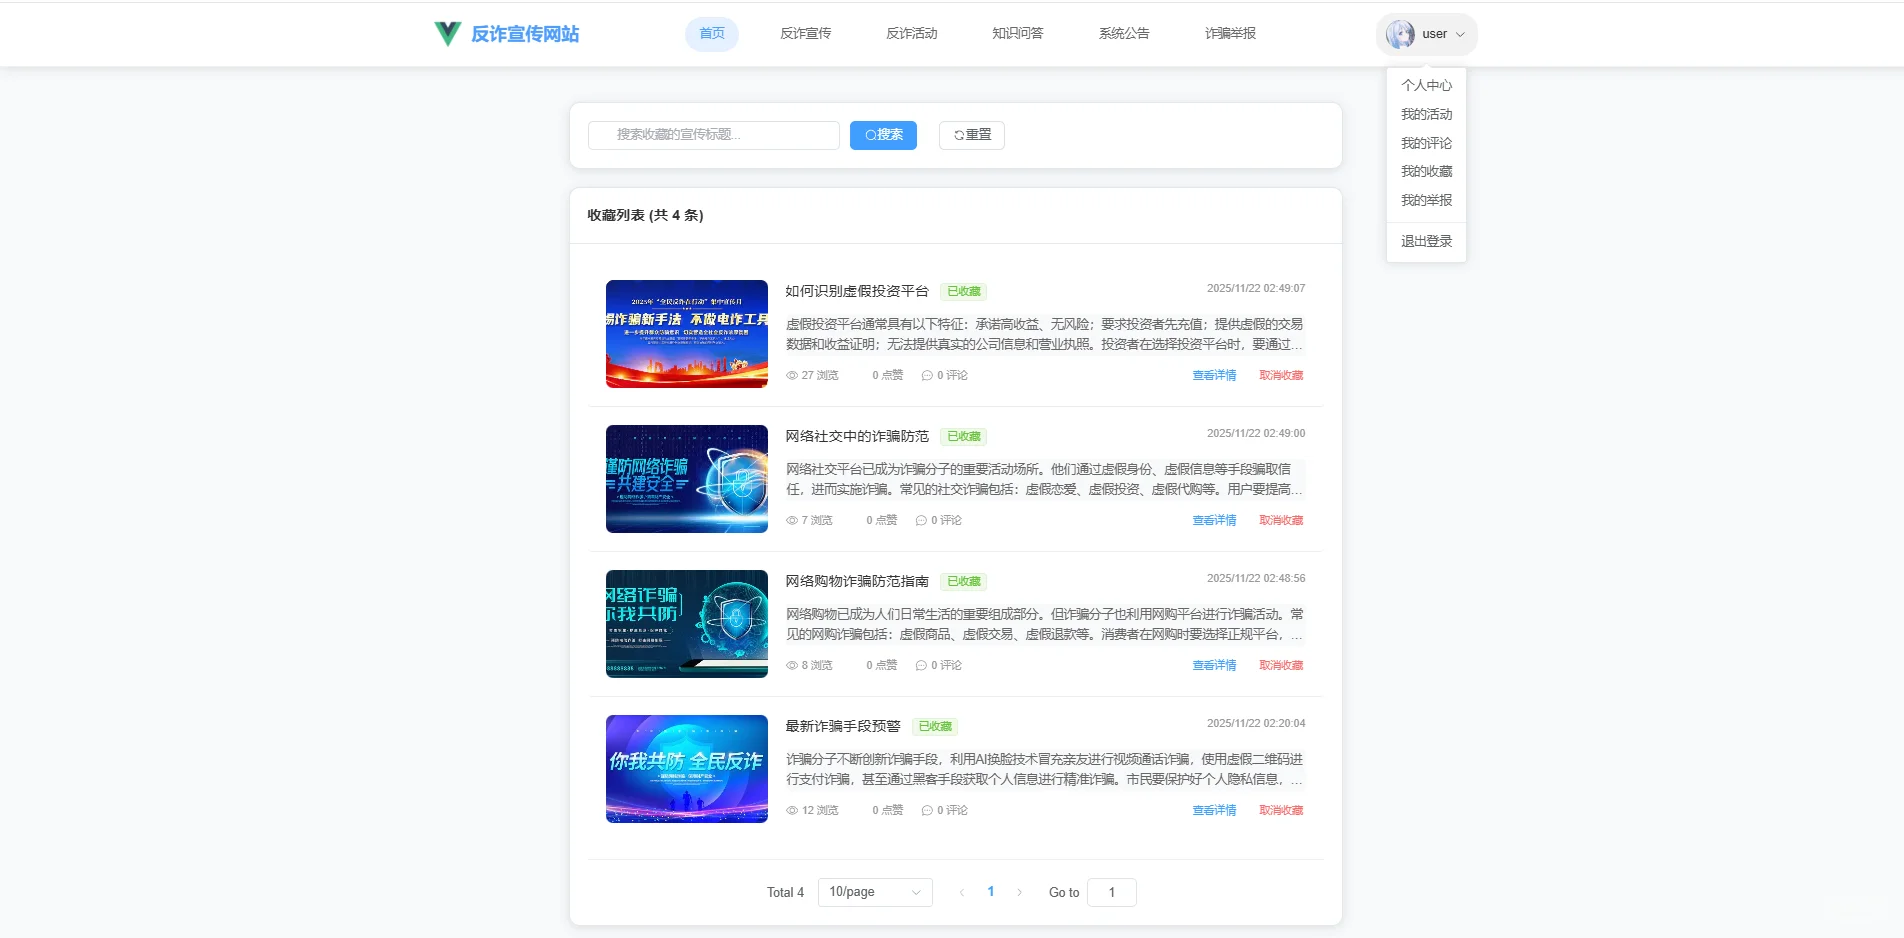Open the 10/page page size dropdown
Viewport: 1904px width, 938px height.
click(x=874, y=892)
